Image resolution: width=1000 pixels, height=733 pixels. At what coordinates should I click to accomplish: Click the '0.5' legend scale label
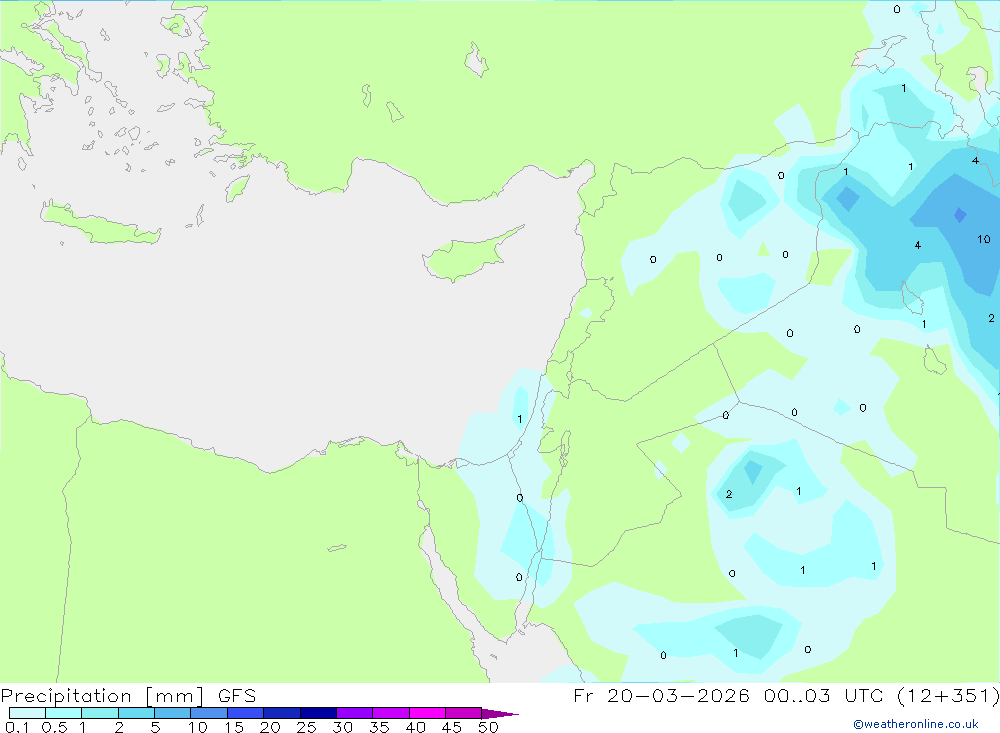[x=54, y=727]
